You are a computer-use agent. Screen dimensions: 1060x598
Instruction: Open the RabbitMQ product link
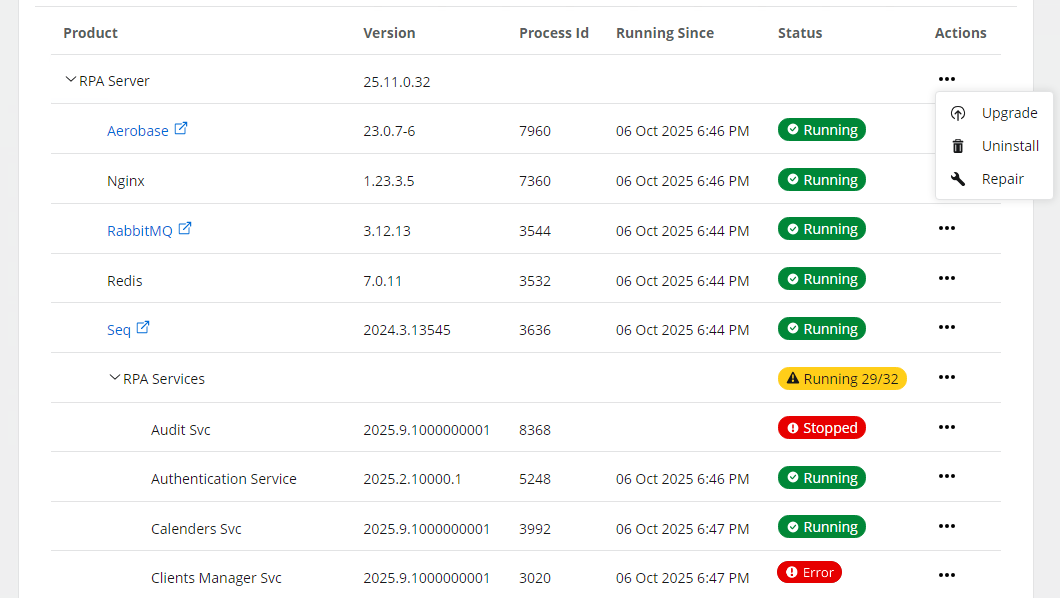tap(139, 231)
